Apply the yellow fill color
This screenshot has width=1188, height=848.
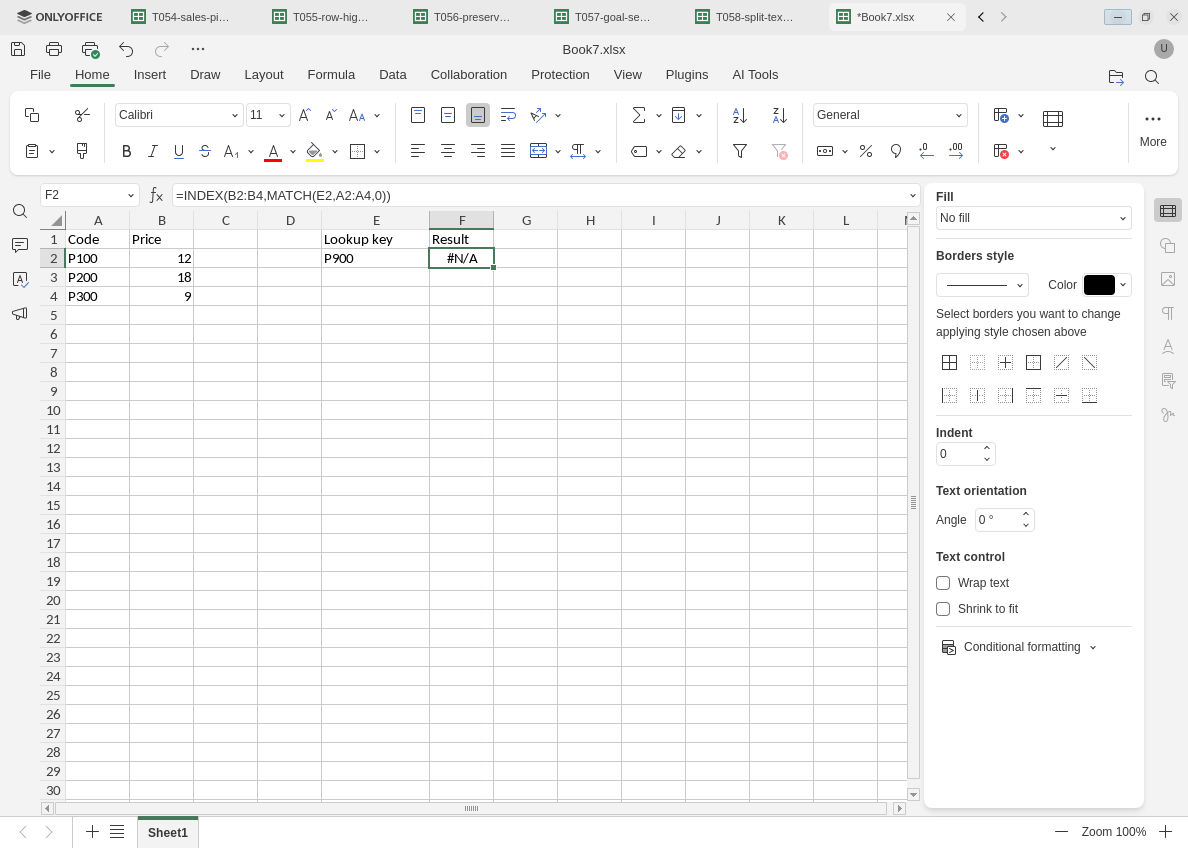[314, 152]
